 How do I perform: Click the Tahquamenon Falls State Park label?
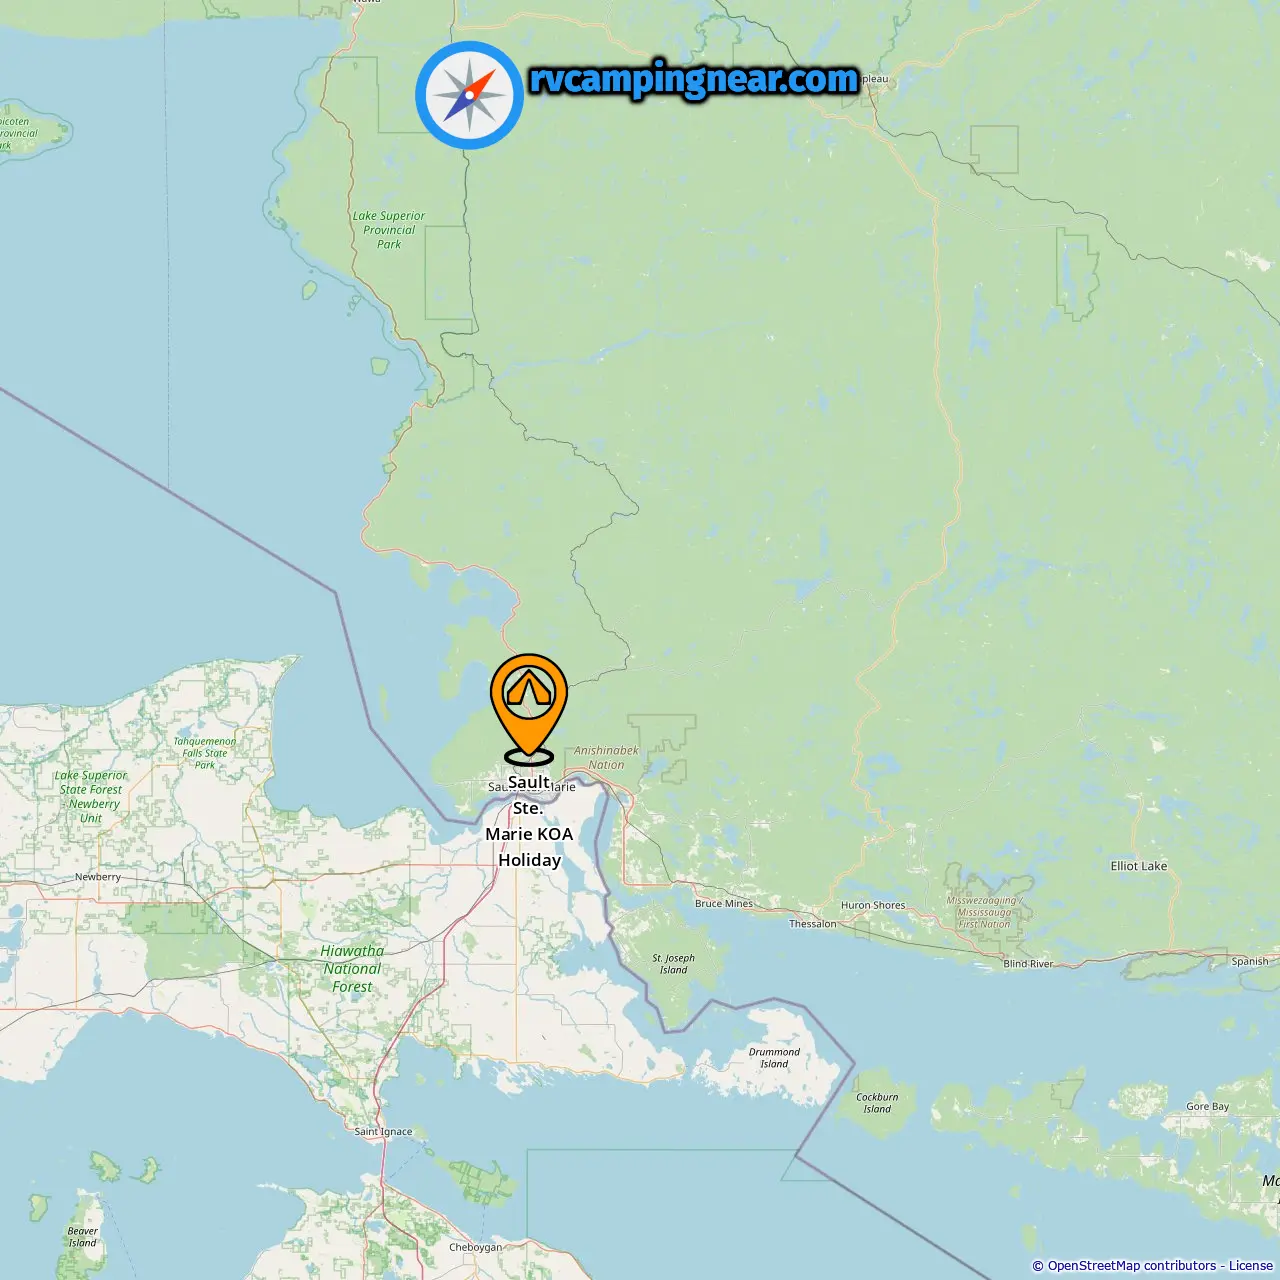pyautogui.click(x=205, y=753)
